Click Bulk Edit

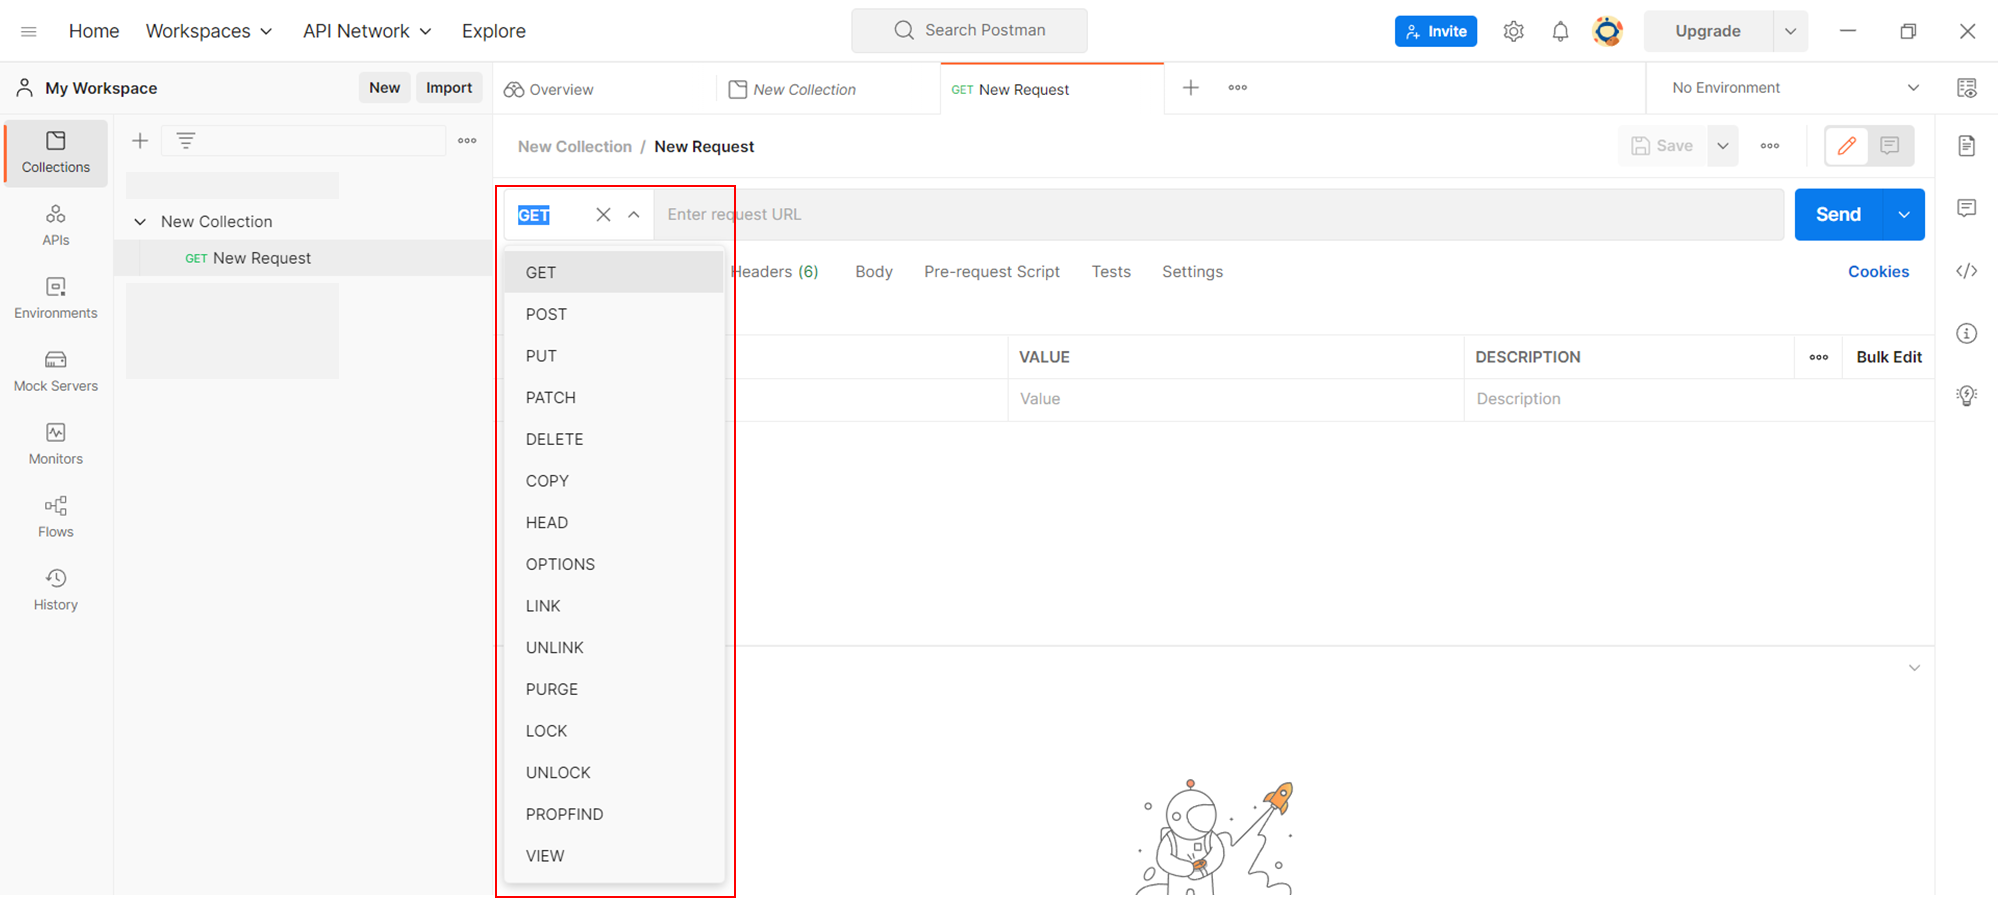click(1889, 357)
